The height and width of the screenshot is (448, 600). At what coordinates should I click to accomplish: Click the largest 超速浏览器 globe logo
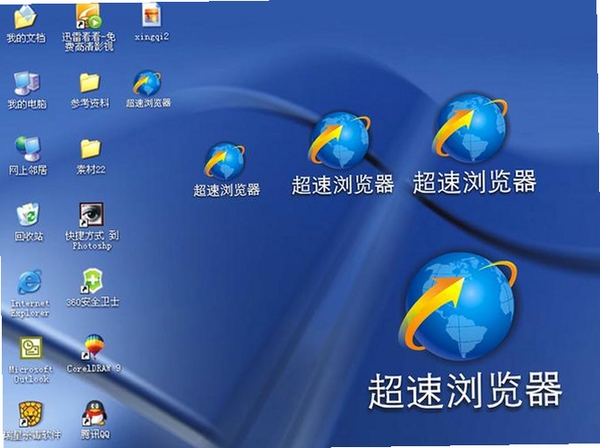click(458, 305)
